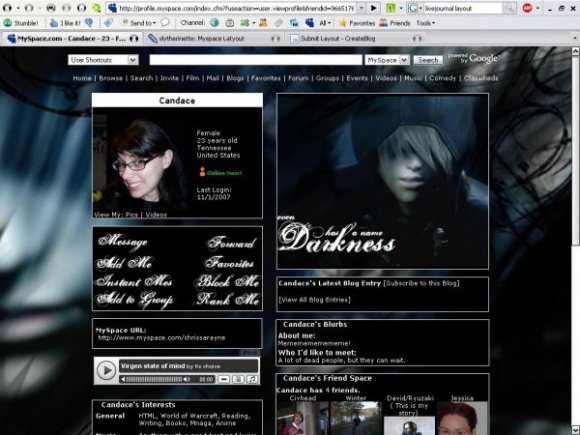Image resolution: width=580 pixels, height=435 pixels.
Task: Click the Message contact link
Action: point(122,242)
